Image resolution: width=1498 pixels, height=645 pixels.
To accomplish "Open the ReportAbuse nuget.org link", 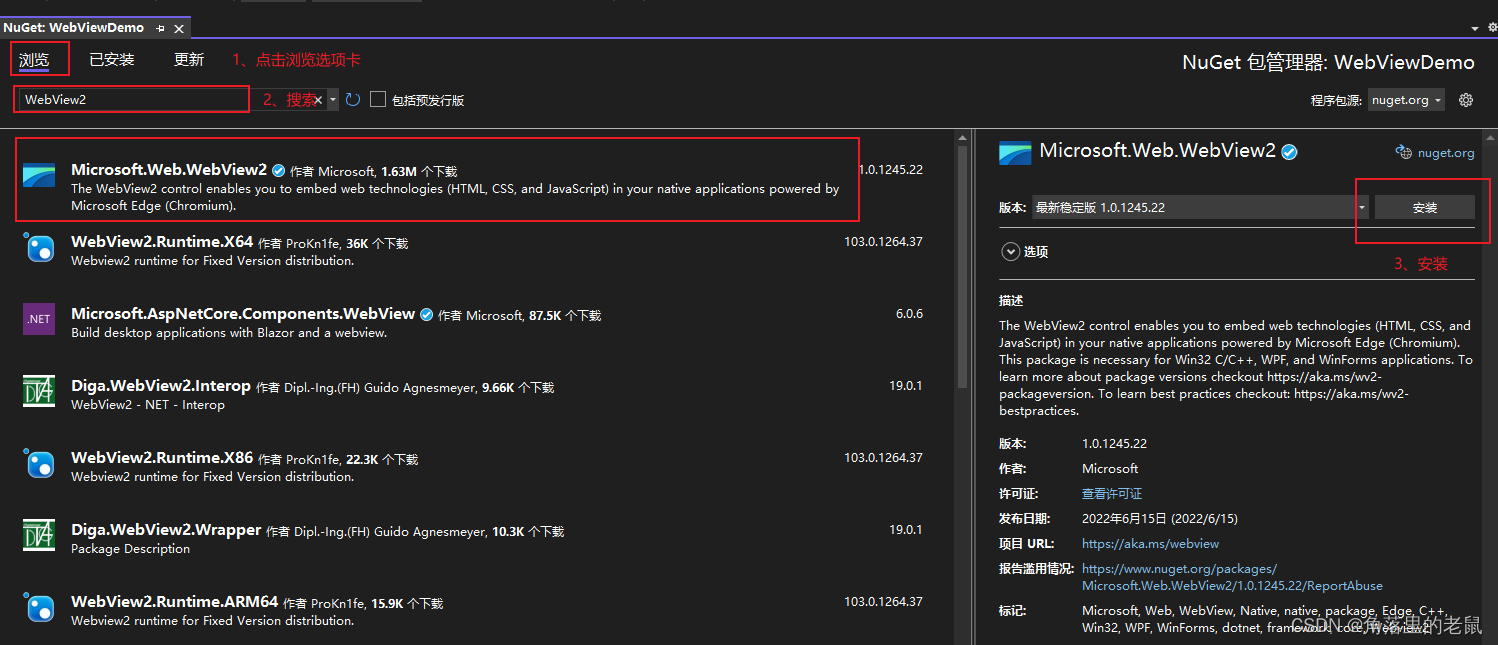I will pyautogui.click(x=1232, y=577).
